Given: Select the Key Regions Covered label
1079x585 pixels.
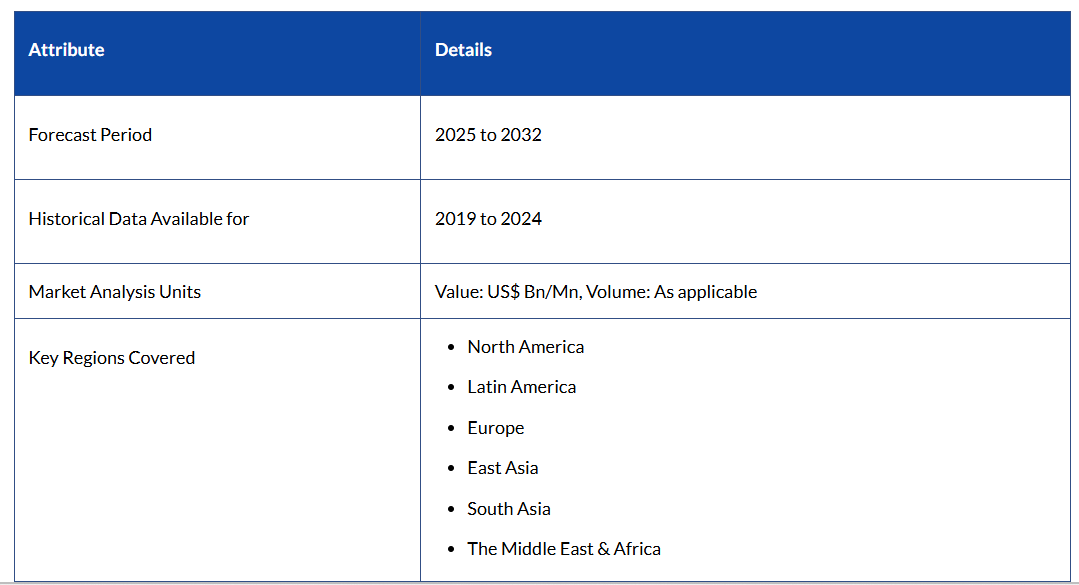Looking at the screenshot, I should coord(111,358).
